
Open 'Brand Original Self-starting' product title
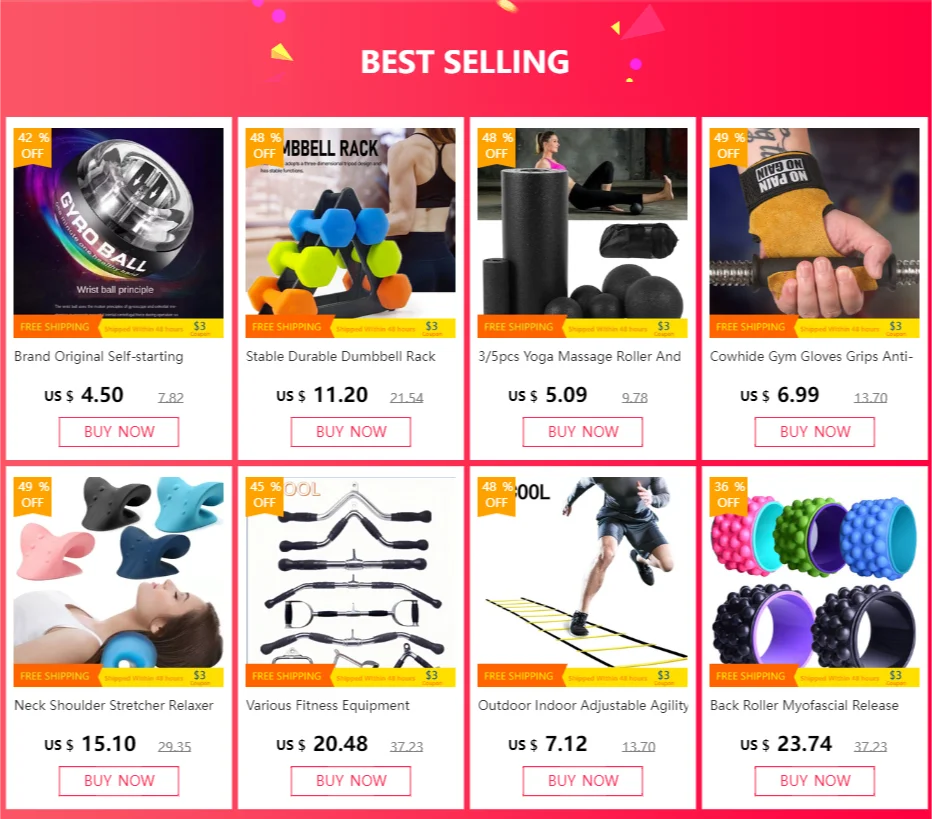click(99, 357)
